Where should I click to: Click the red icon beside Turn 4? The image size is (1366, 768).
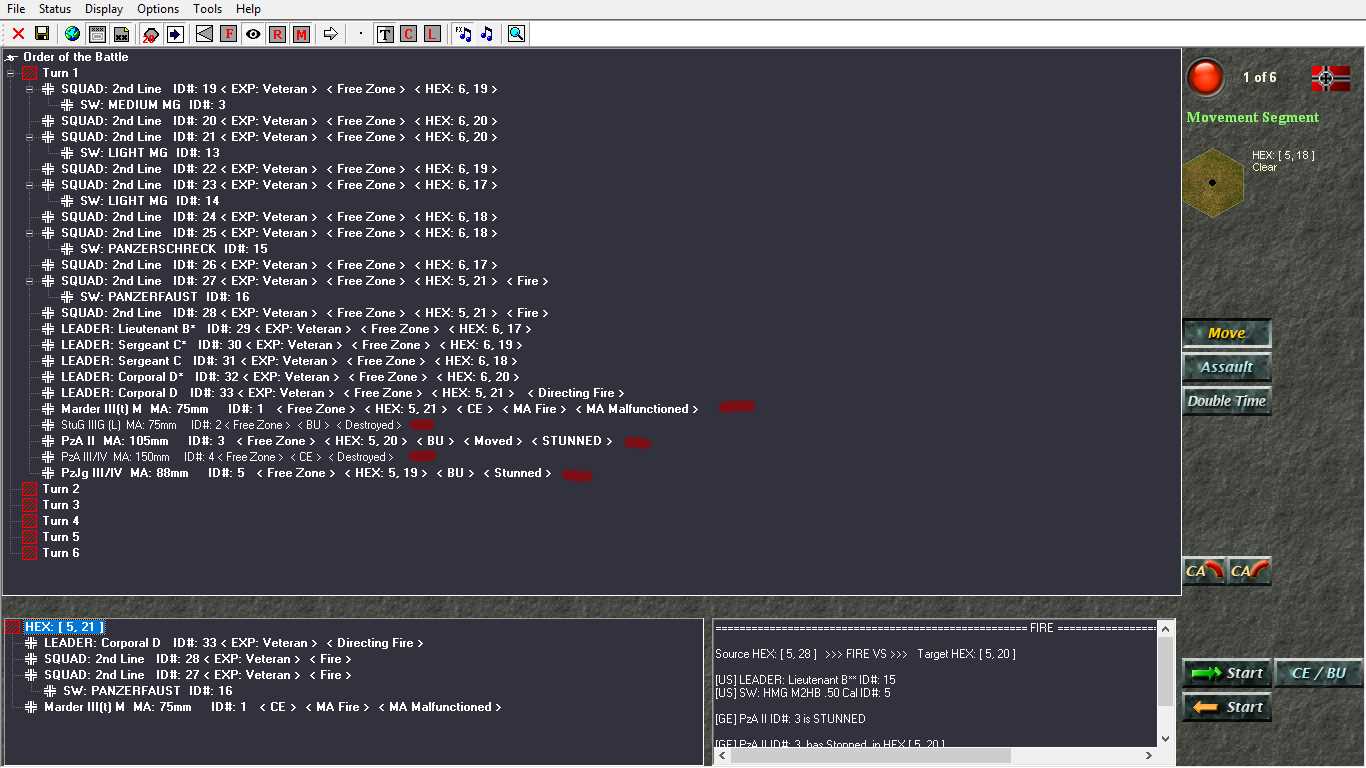(x=30, y=521)
